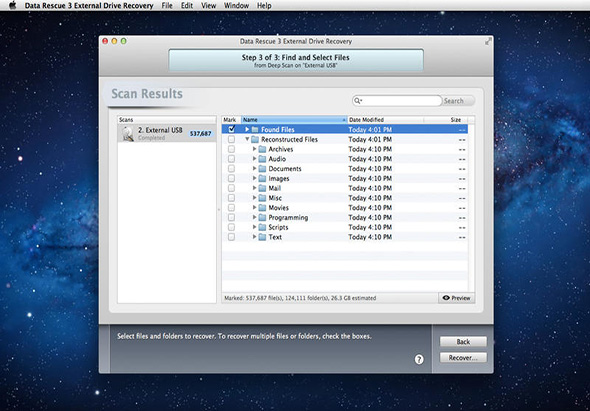Open the File menu

[167, 6]
